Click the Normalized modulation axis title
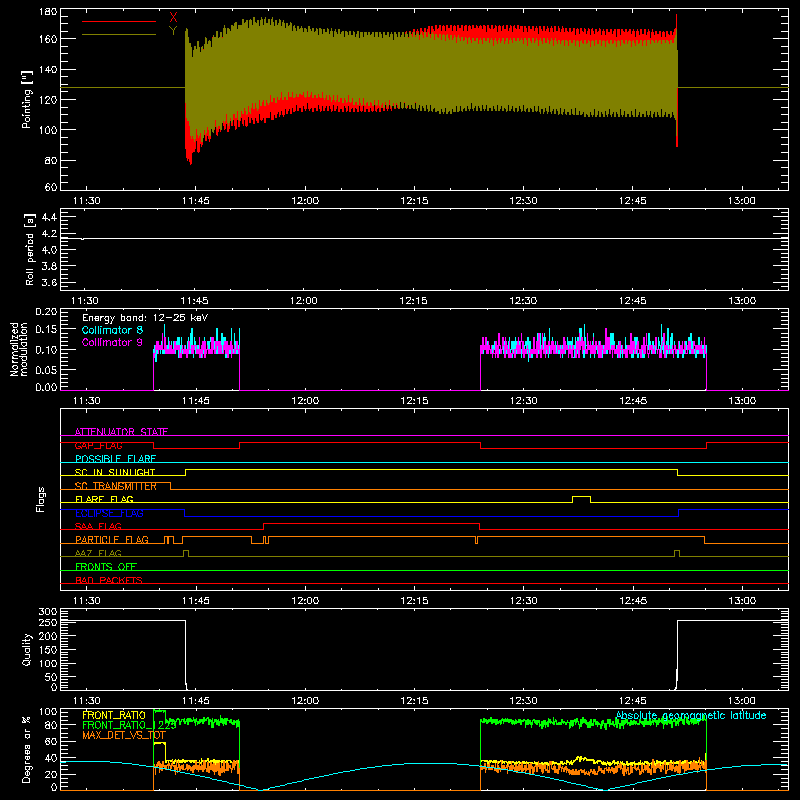 pyautogui.click(x=19, y=349)
